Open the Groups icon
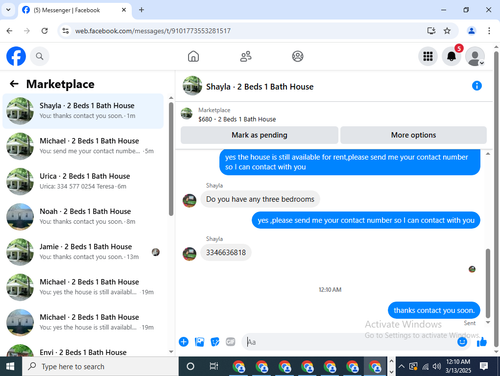 [x=298, y=56]
